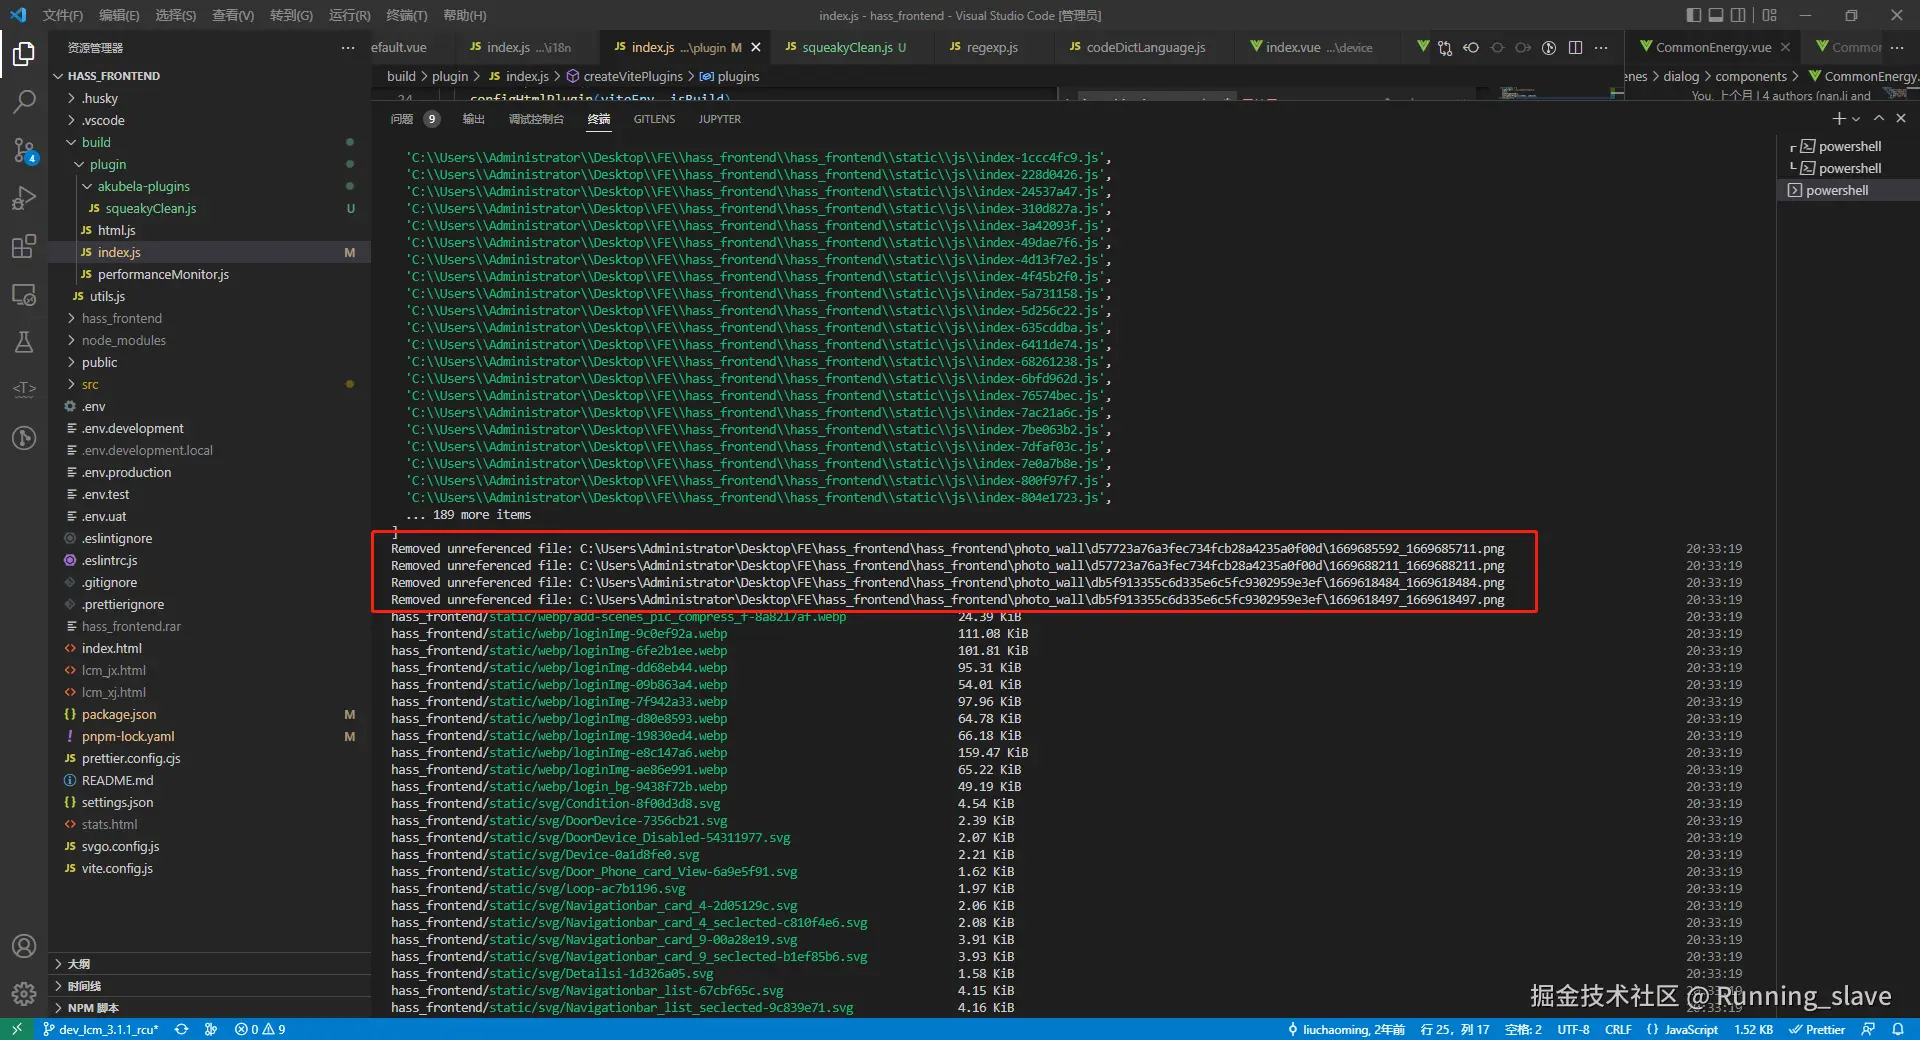1920x1040 pixels.
Task: Open the Remote Explorer view
Action: coord(24,294)
